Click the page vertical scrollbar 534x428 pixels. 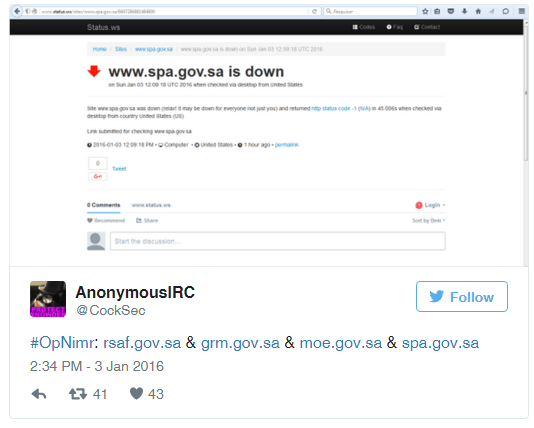(x=526, y=143)
